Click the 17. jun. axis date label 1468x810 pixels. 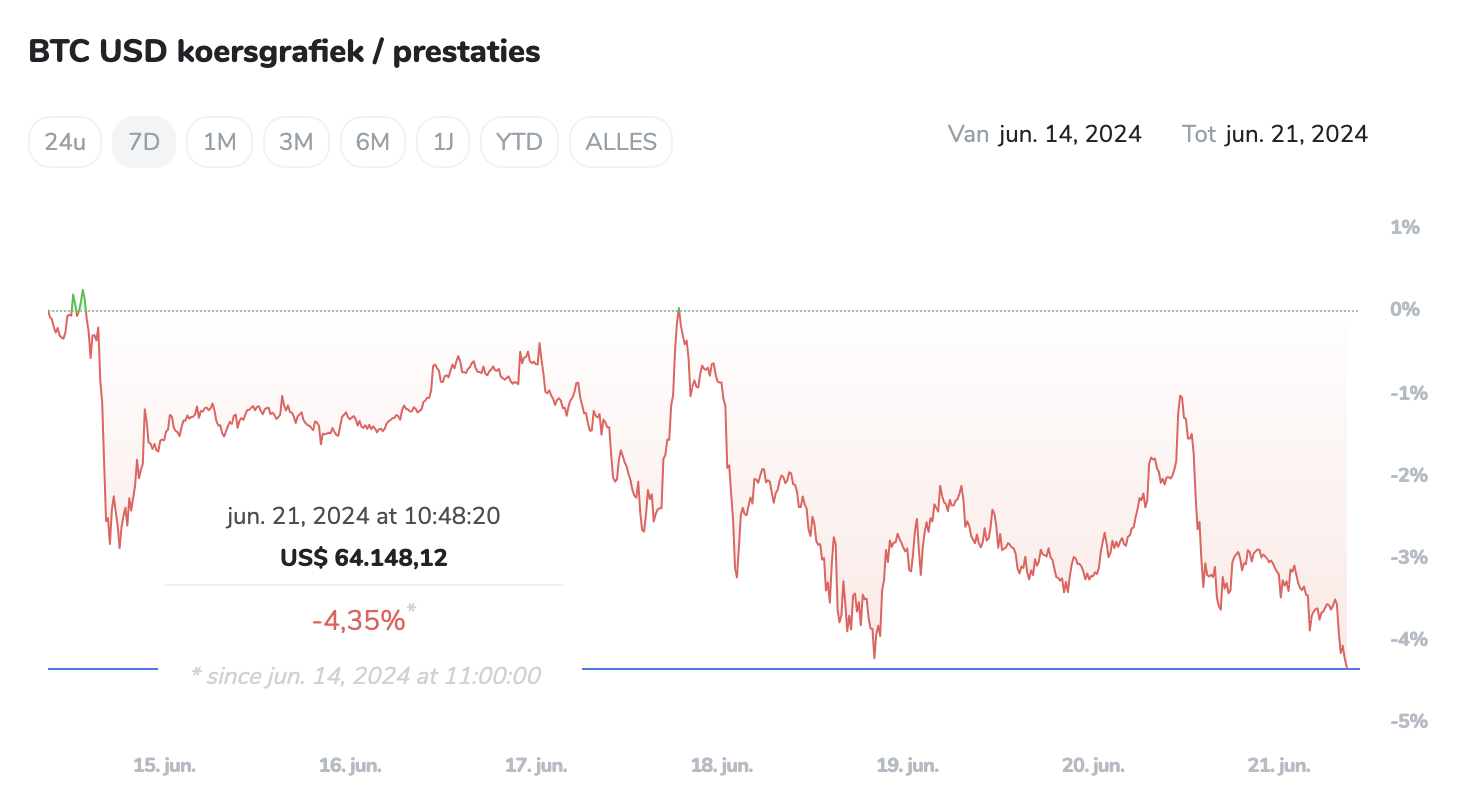coord(536,766)
